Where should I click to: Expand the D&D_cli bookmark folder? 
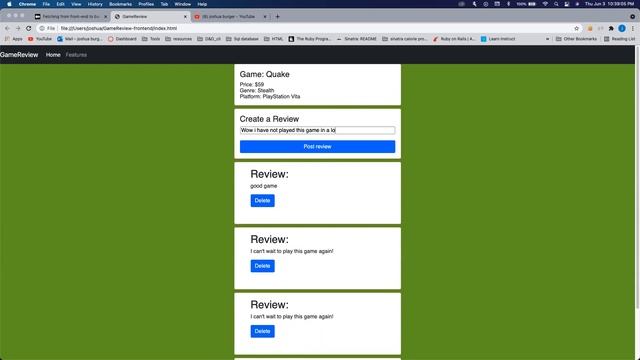tap(209, 39)
